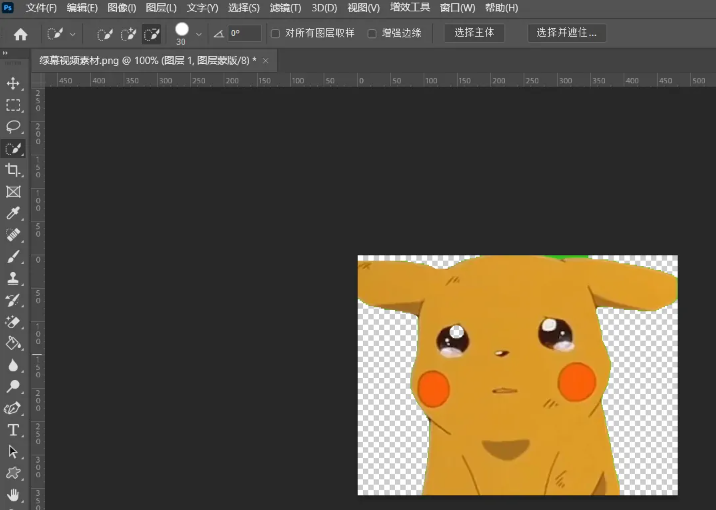Toggle the 增强边缘 checkbox
Screen dimensions: 716x510
pos(372,33)
